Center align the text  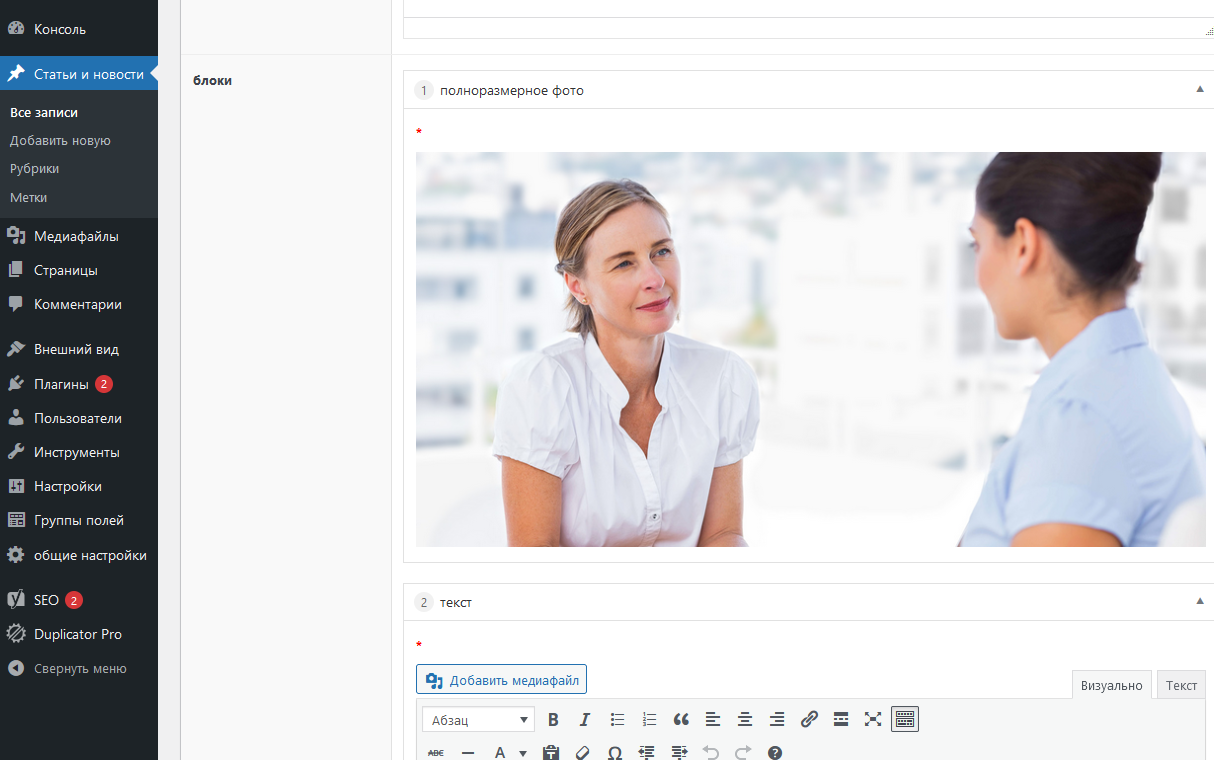pos(745,719)
